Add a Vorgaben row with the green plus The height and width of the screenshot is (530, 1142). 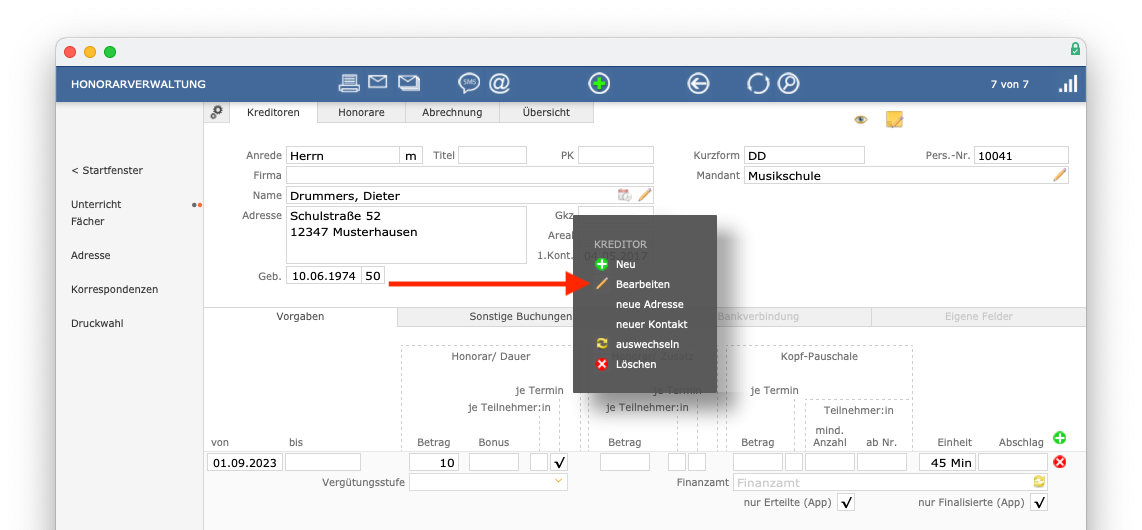[x=1060, y=438]
